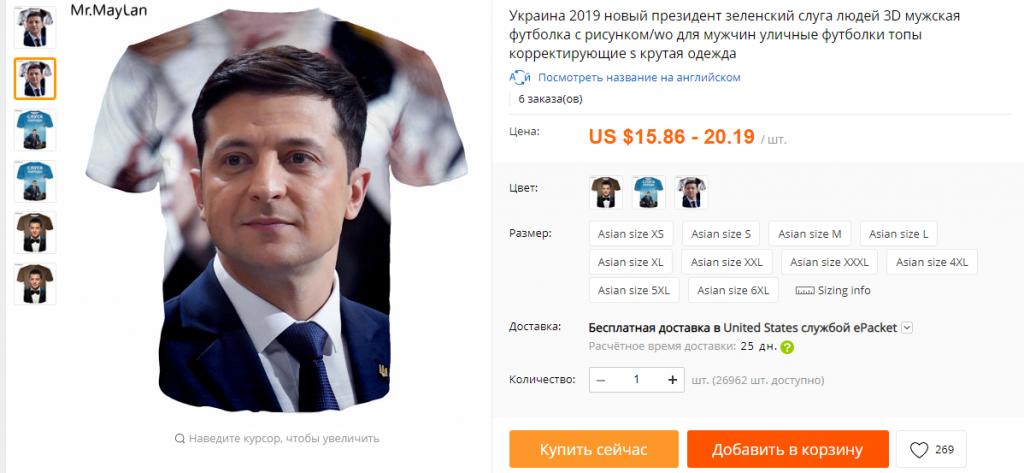The image size is (1024, 473).
Task: Click the heart wishlist icon showing 269
Action: pos(919,450)
